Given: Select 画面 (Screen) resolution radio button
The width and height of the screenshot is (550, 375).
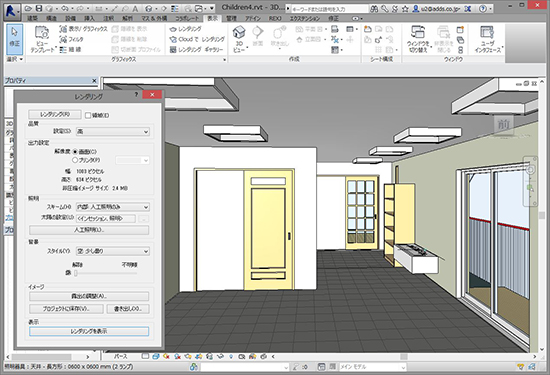Looking at the screenshot, I should pyautogui.click(x=75, y=152).
